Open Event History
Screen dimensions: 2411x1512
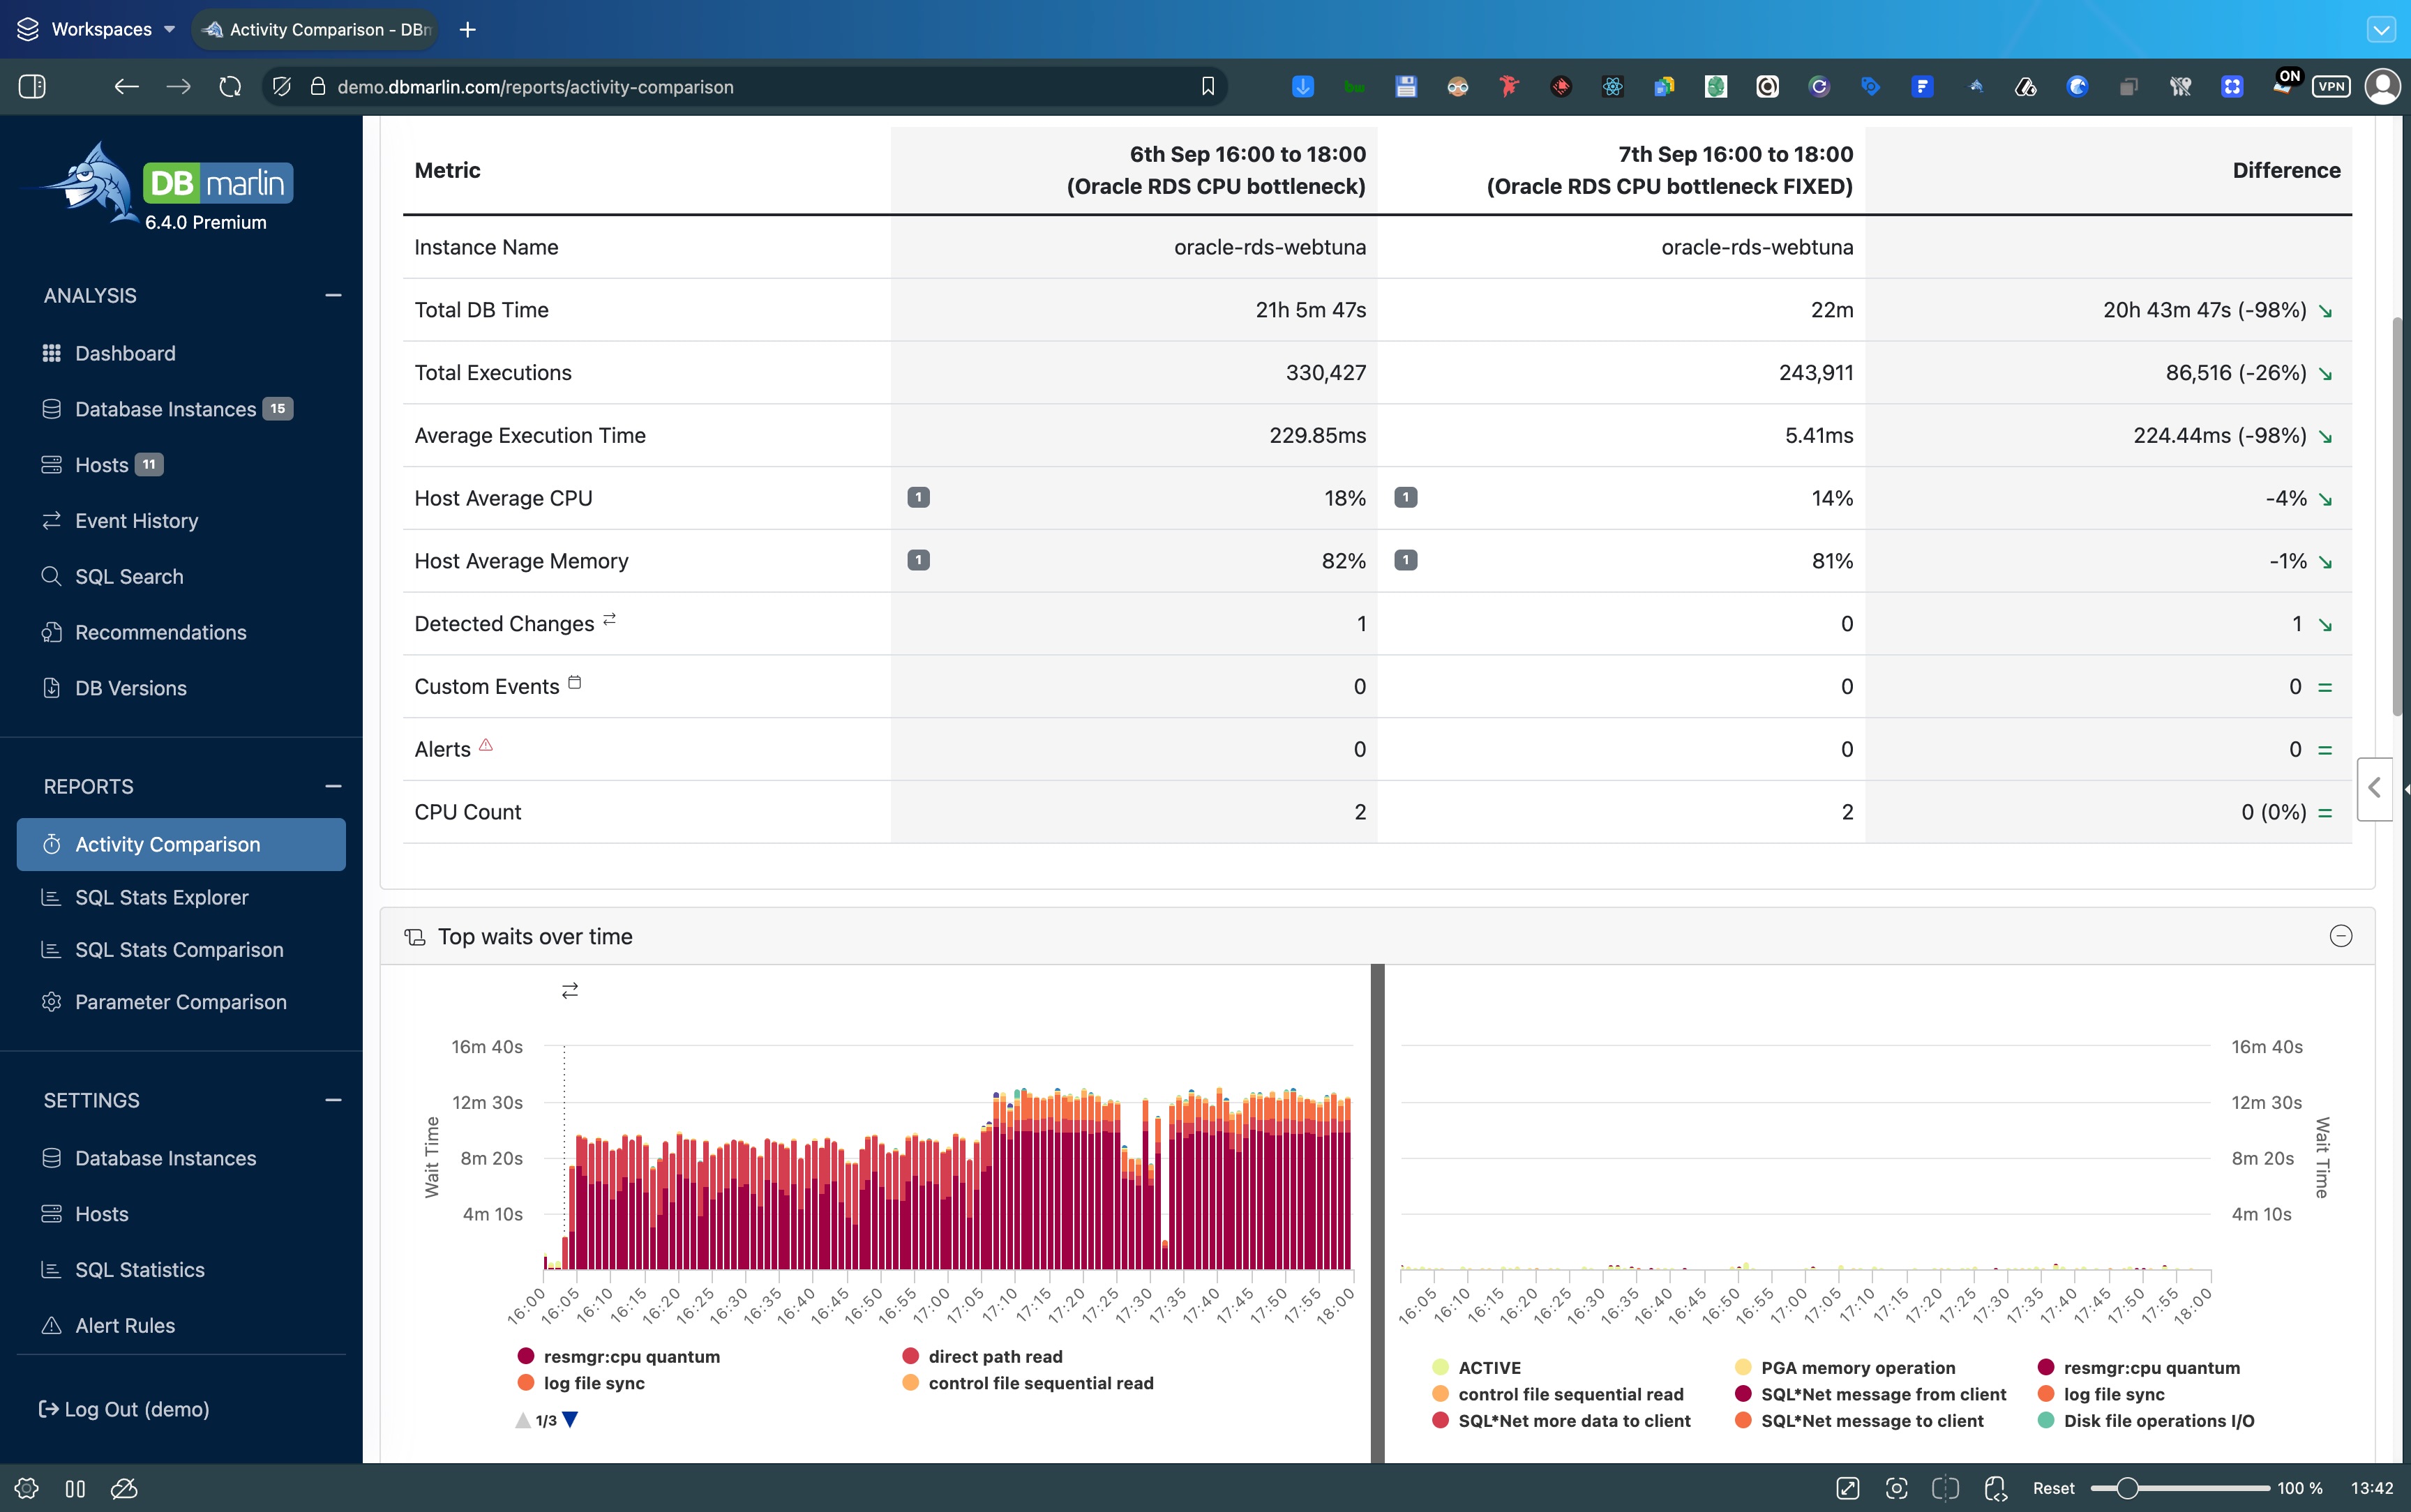[120, 521]
